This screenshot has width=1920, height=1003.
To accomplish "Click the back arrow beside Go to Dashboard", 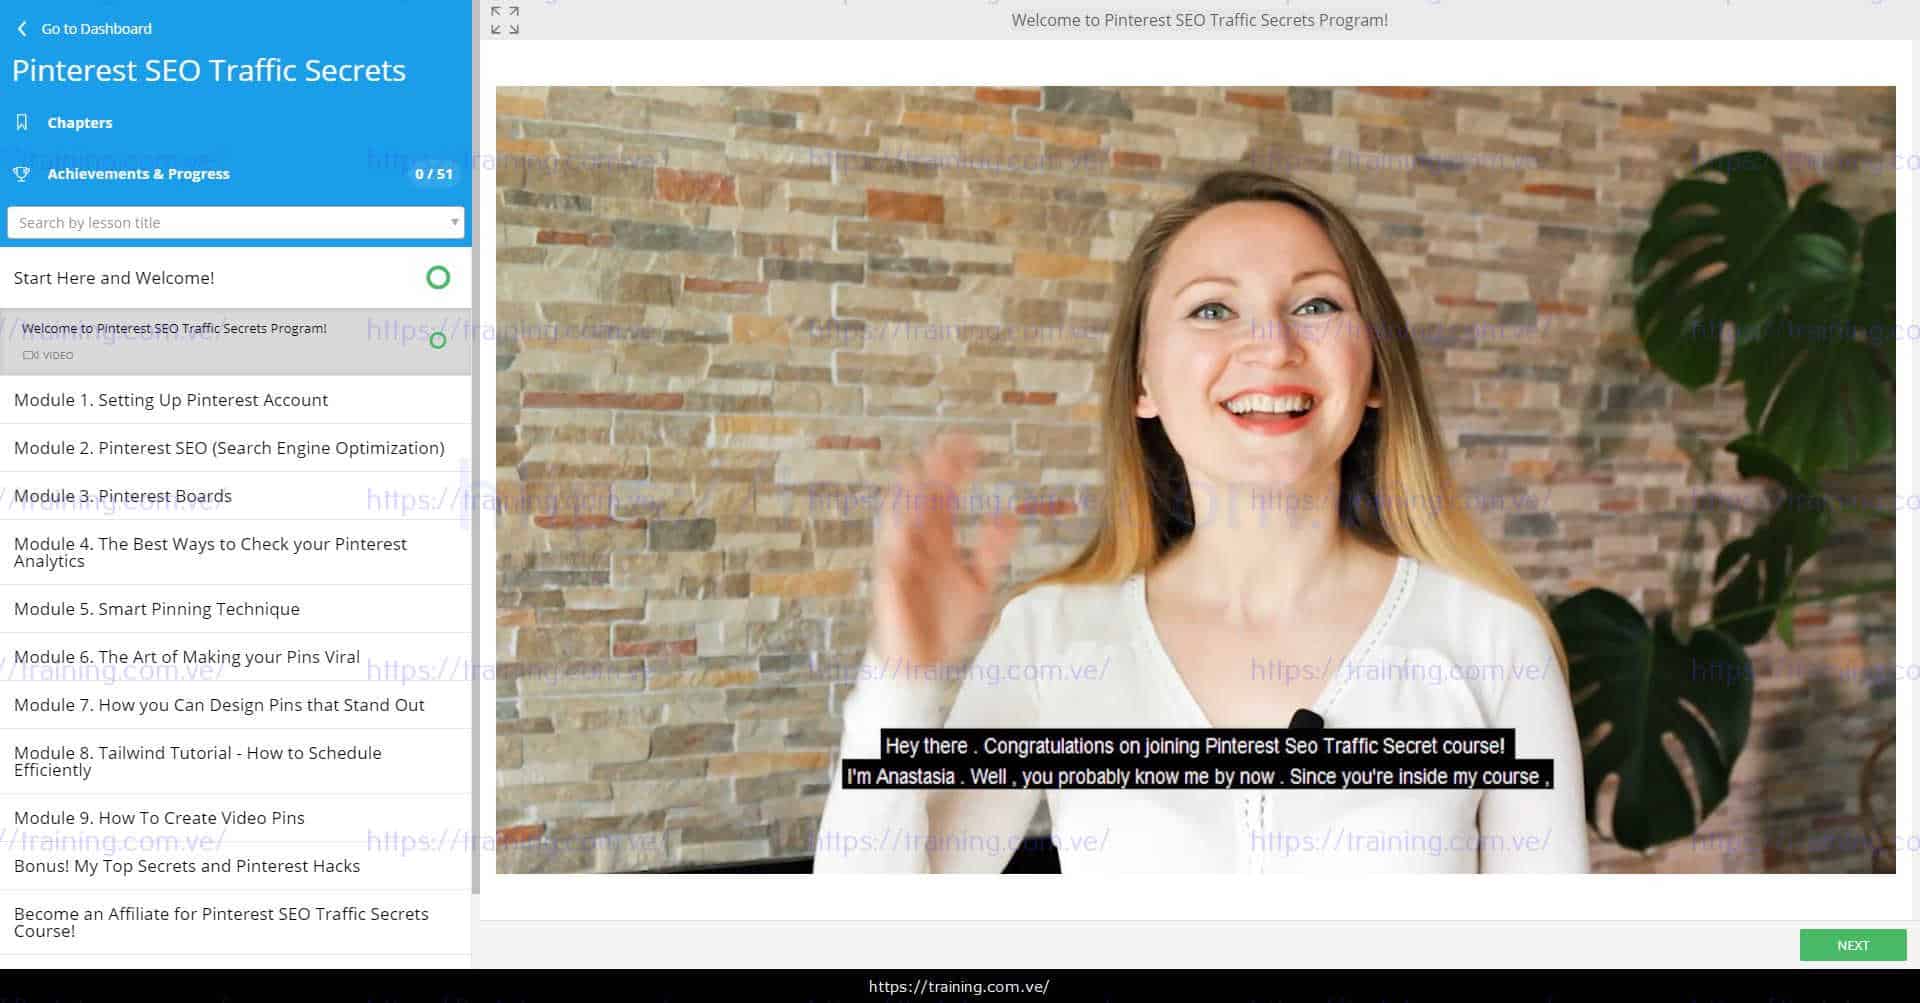I will click(x=22, y=29).
